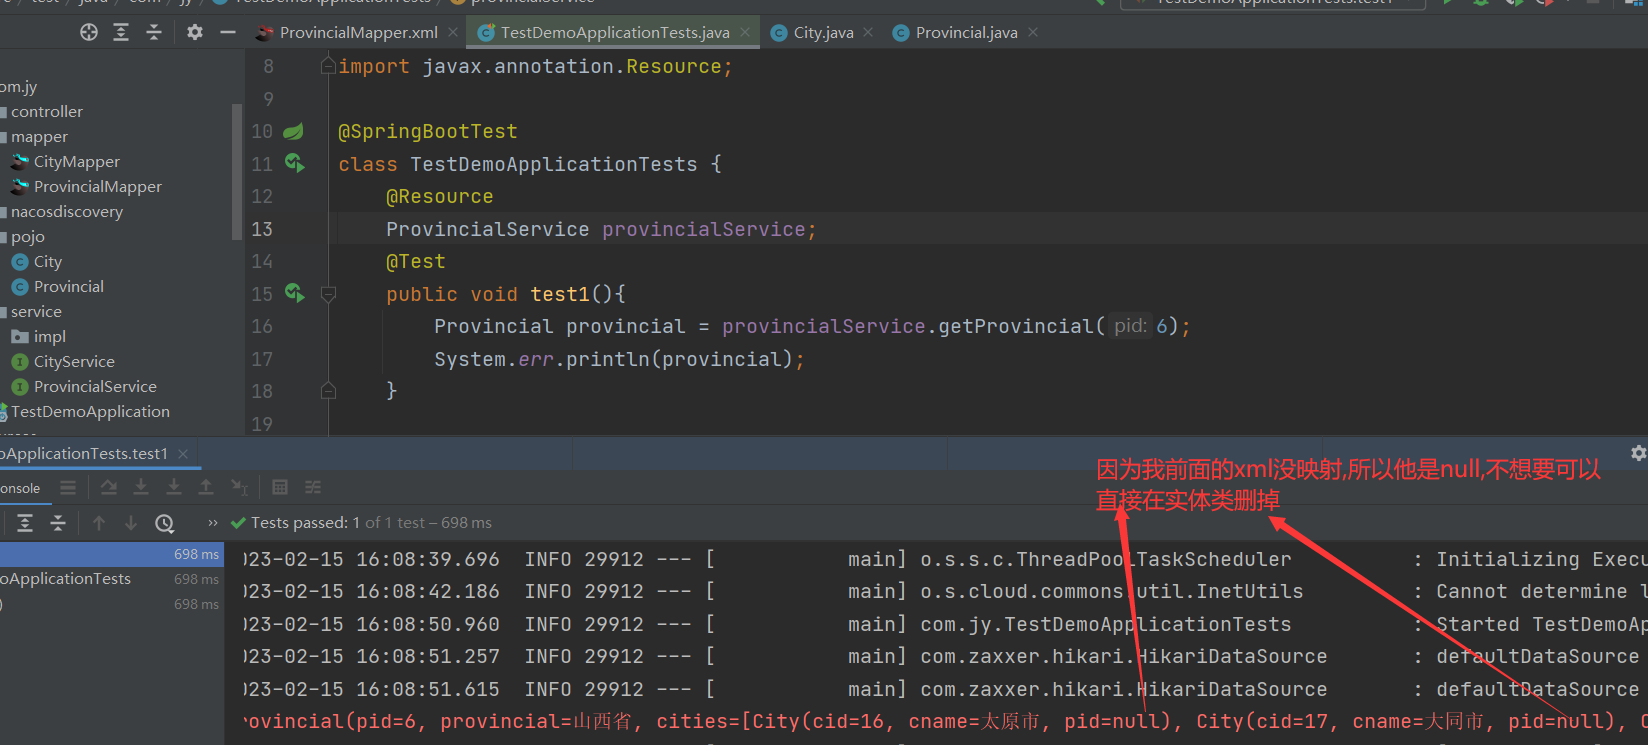The width and height of the screenshot is (1648, 745).
Task: Expand all in the project panel toolbar
Action: click(x=121, y=32)
